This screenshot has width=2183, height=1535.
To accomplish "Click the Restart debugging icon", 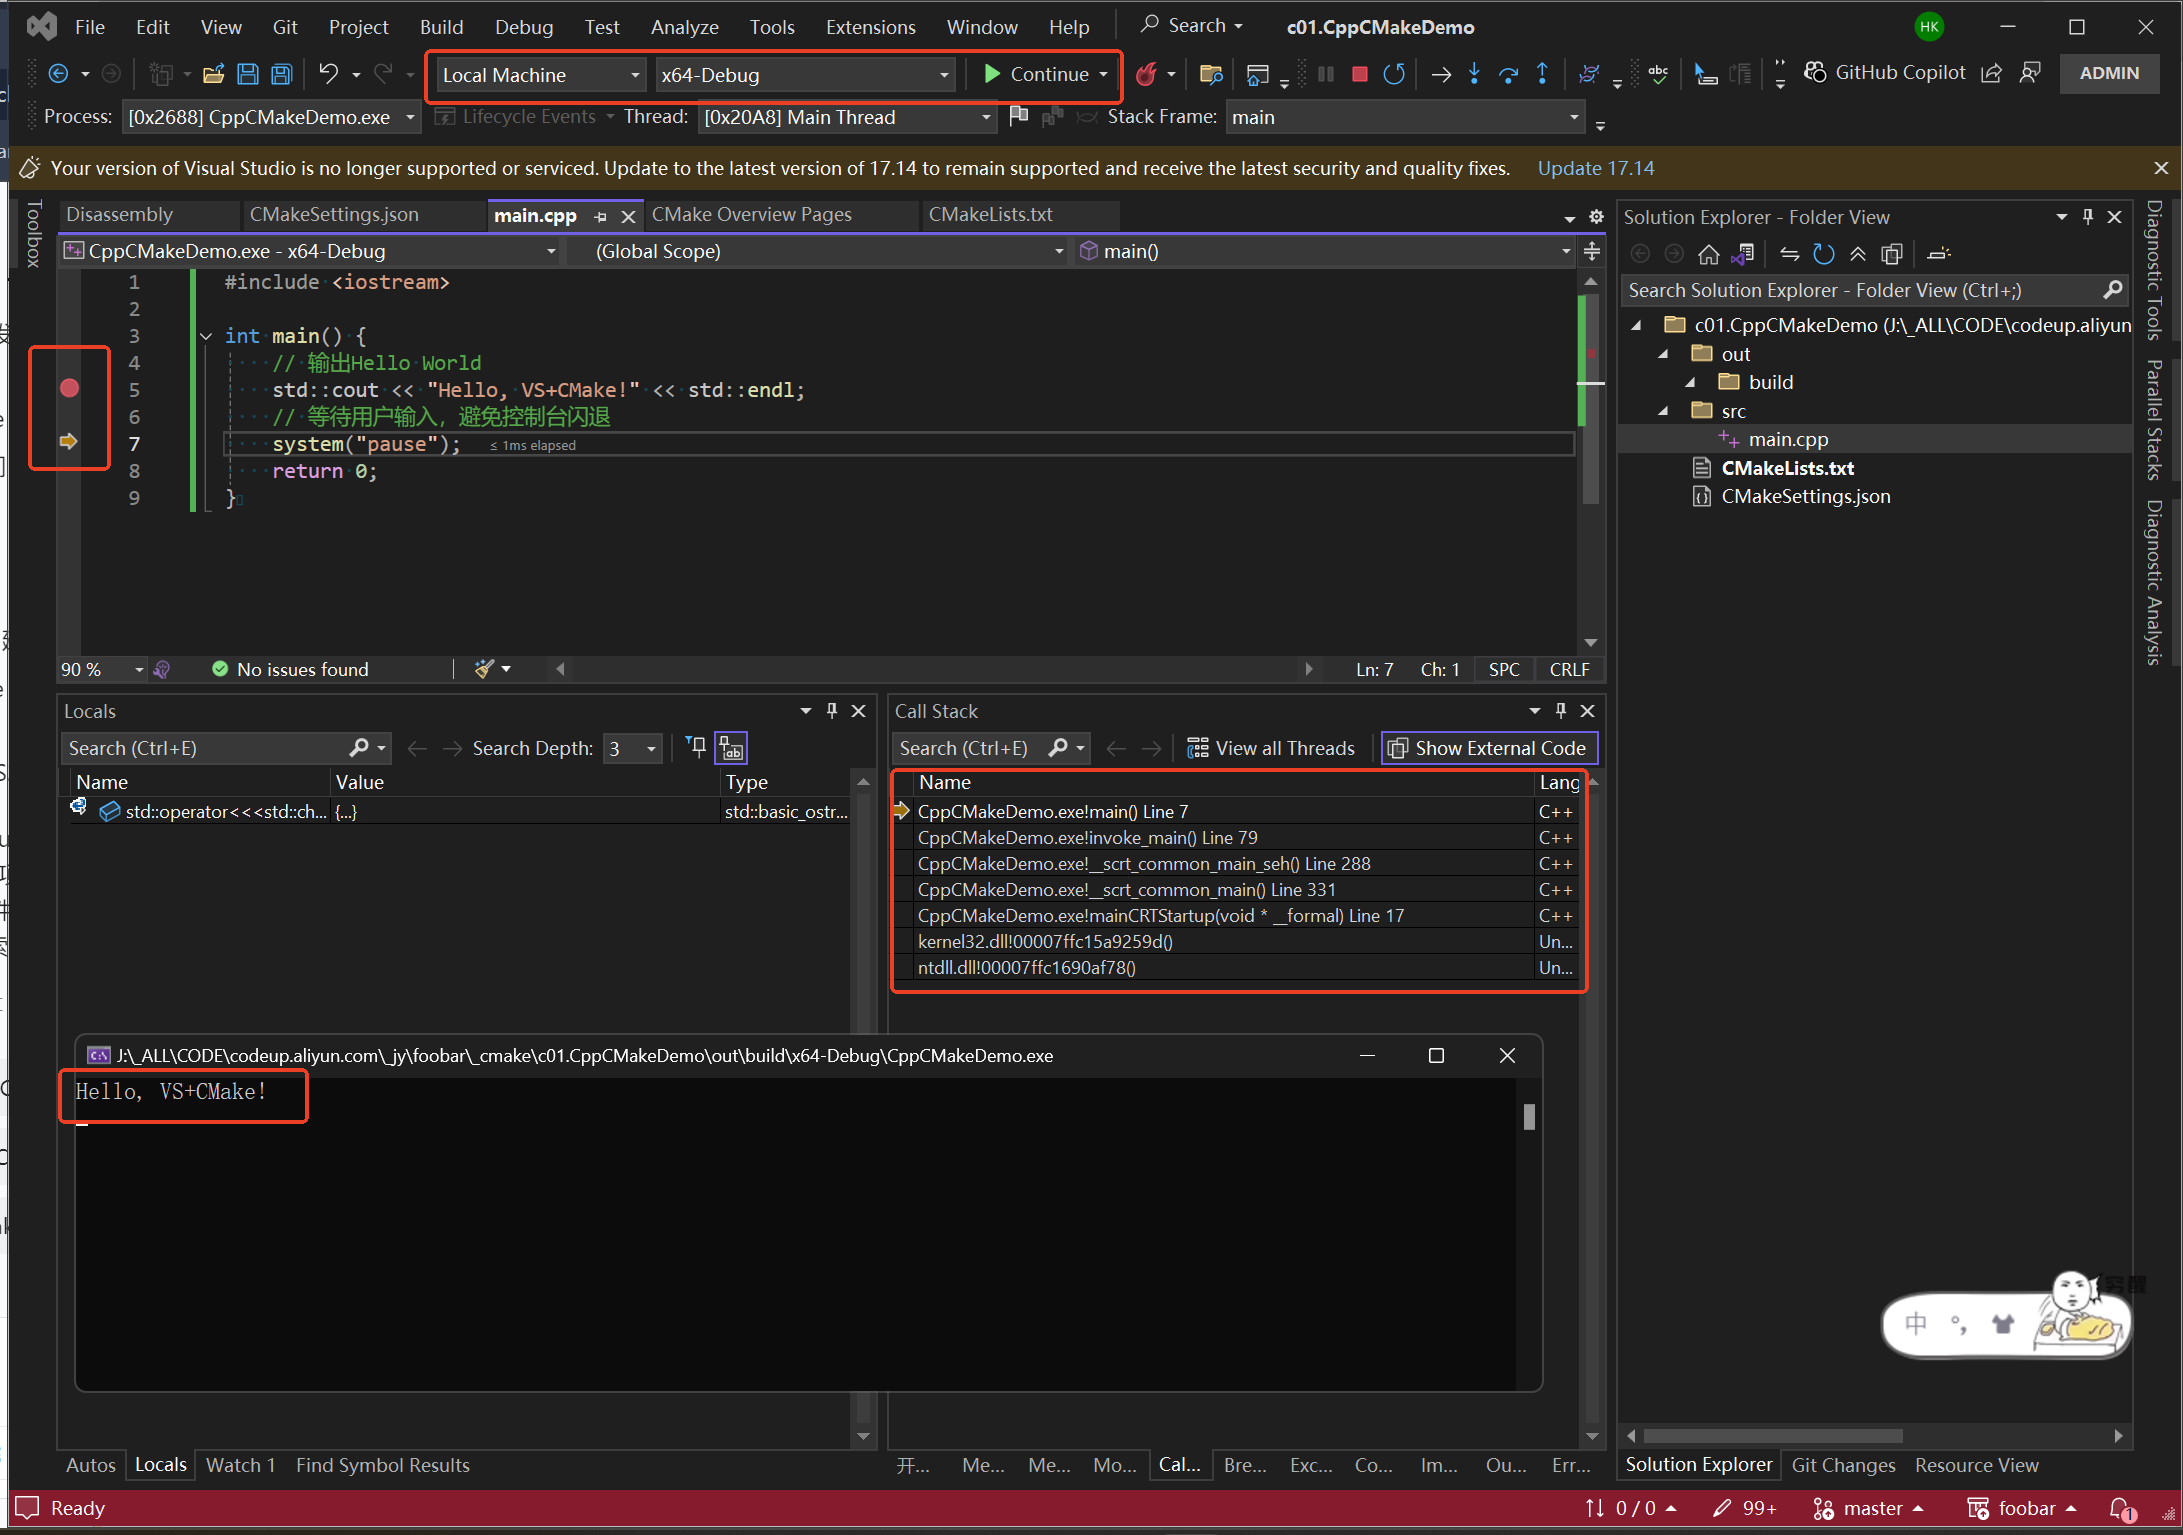I will (1394, 74).
